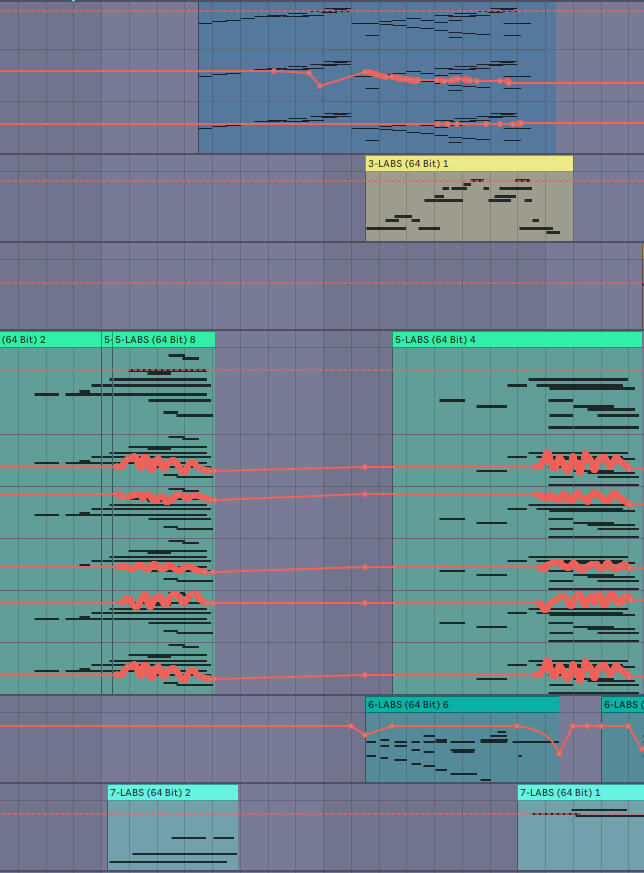Screen dimensions: 644x873
Task: Select the 7-LABS (64 Bit) 1 clip header
Action: click(x=580, y=793)
